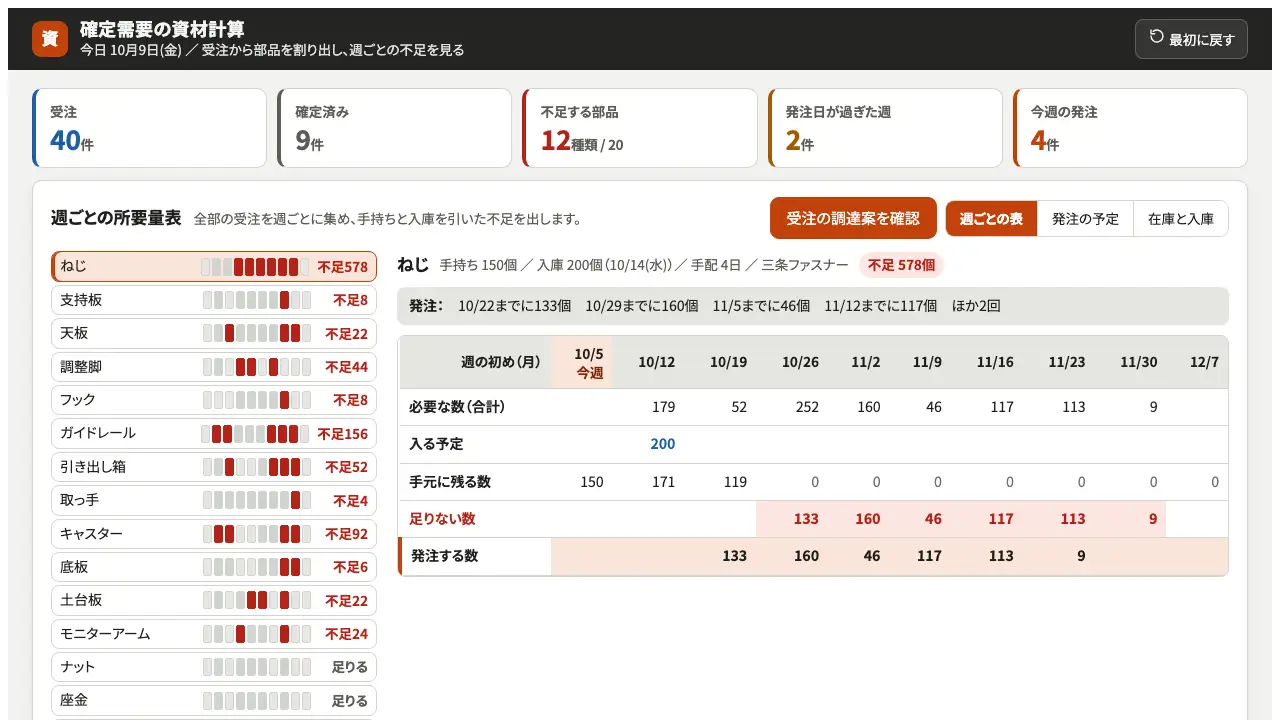1280x720 pixels.
Task: Click the 10/22までに133個 order text
Action: 514,306
